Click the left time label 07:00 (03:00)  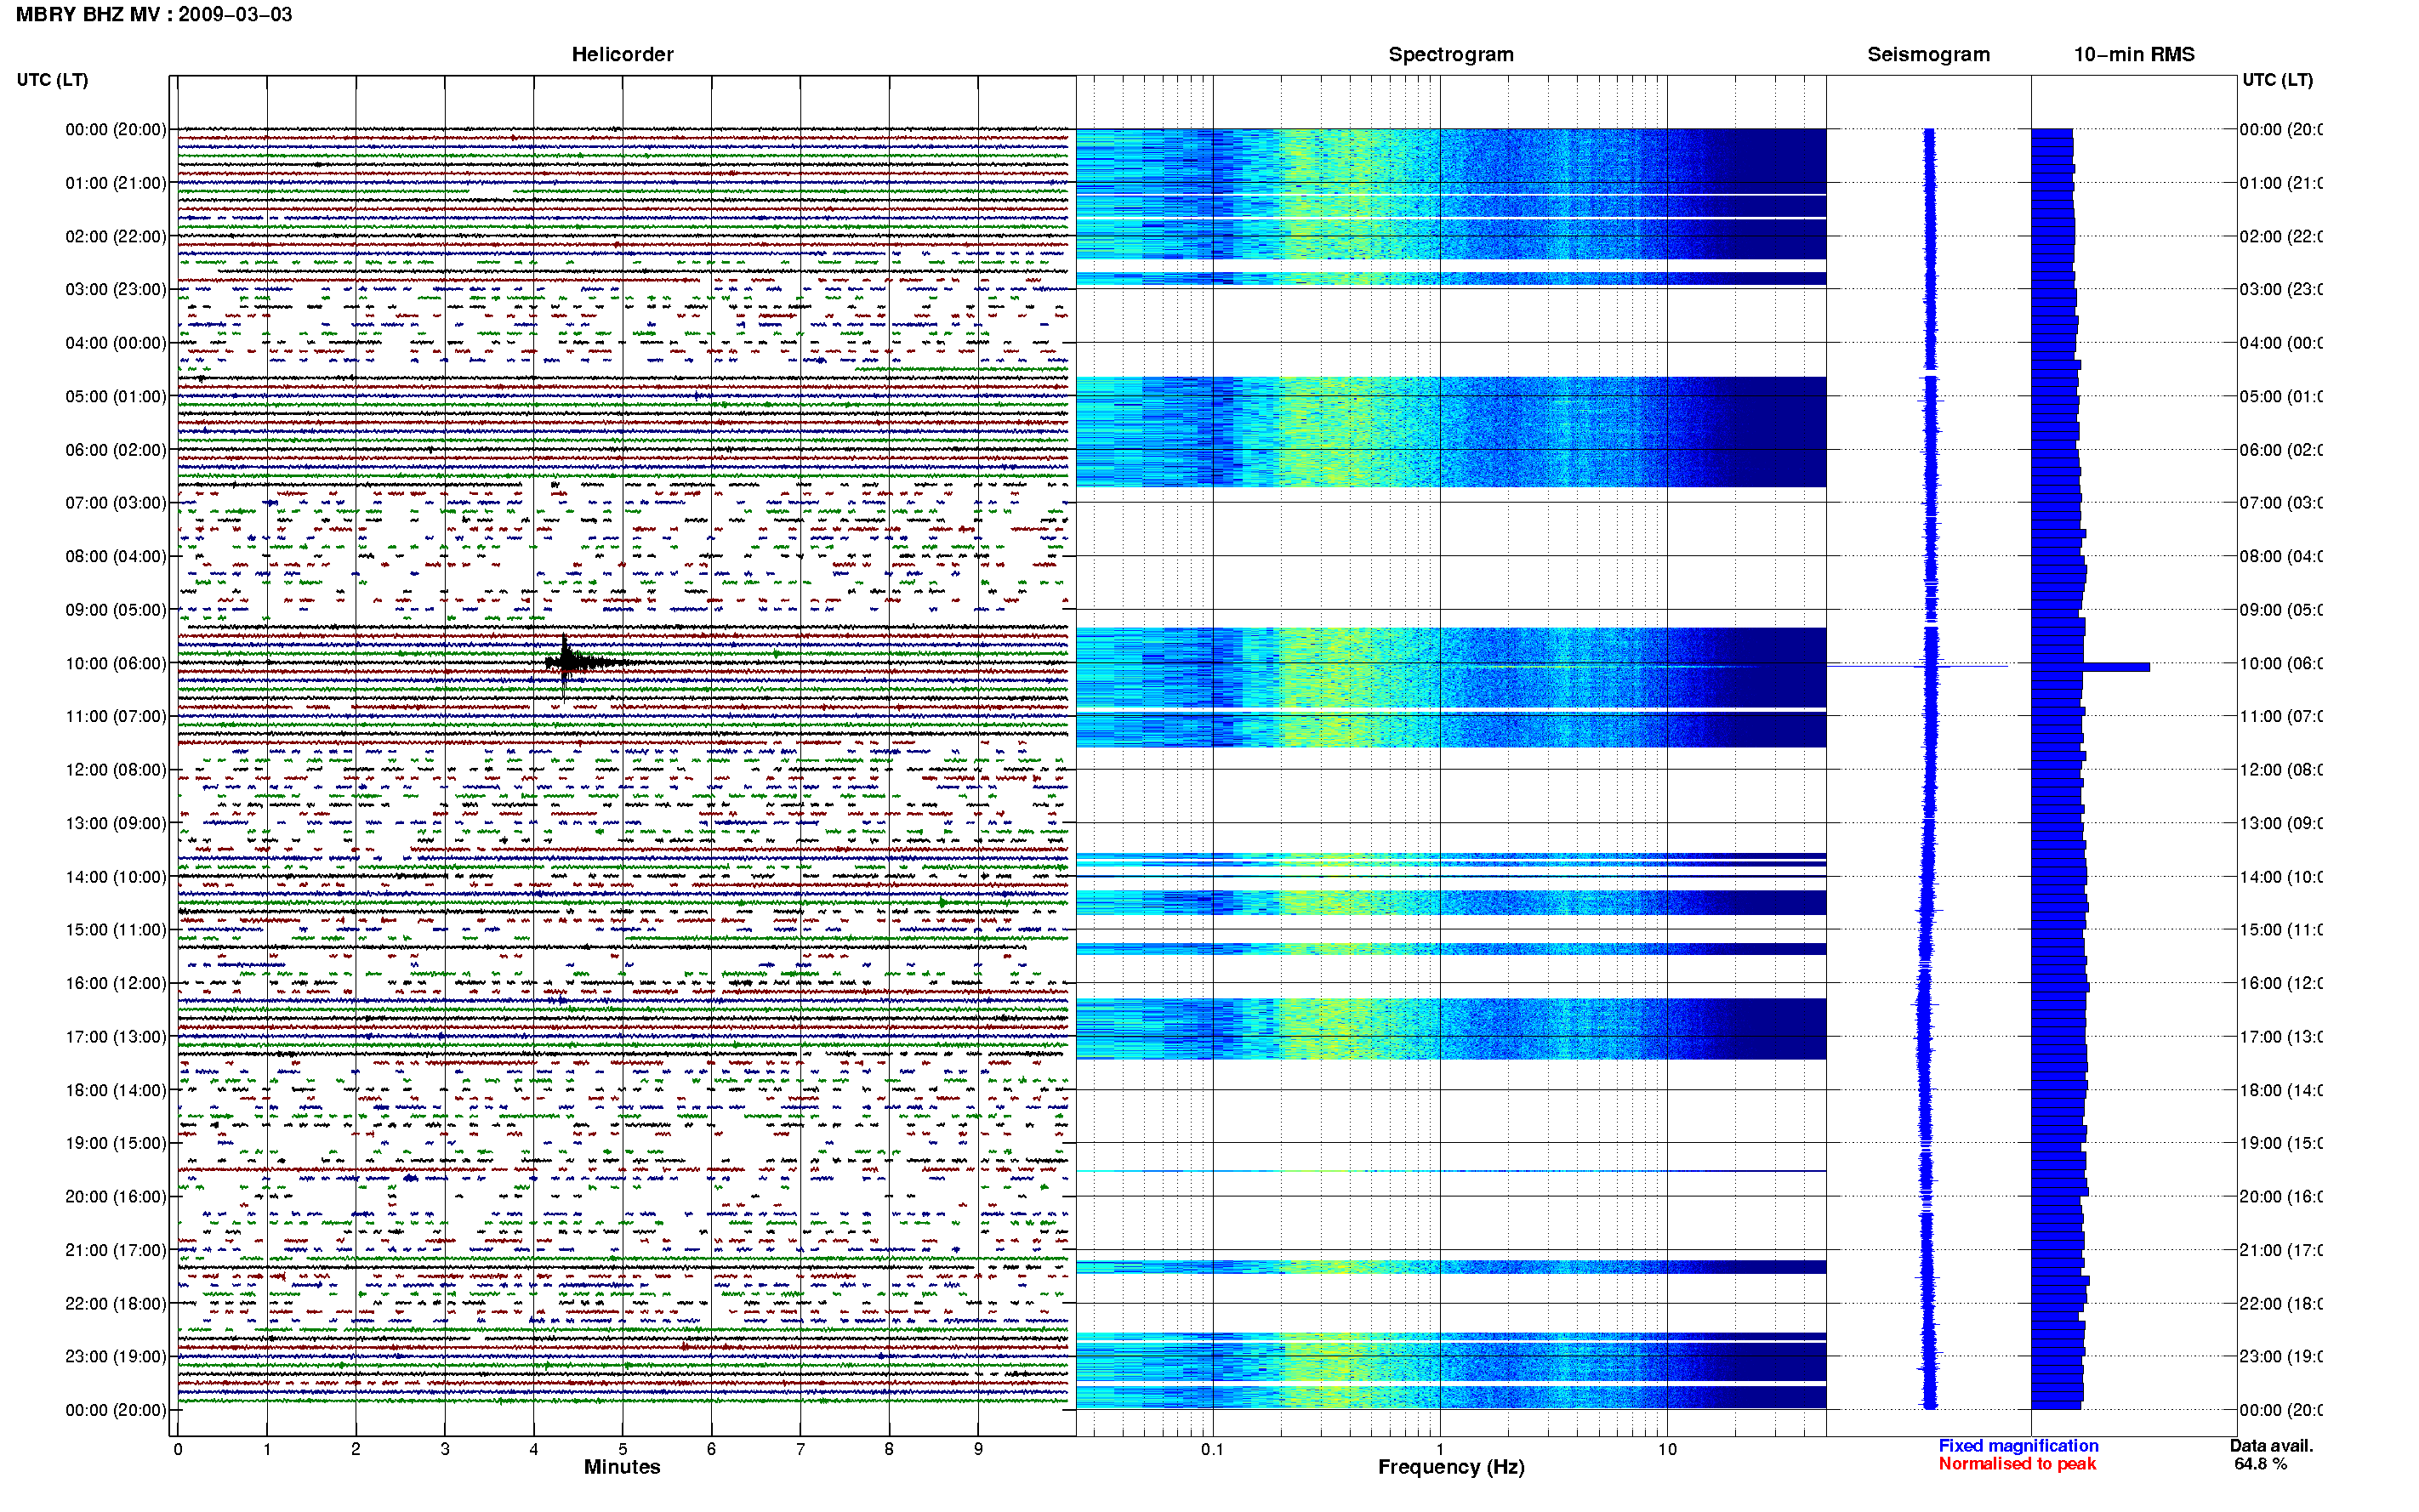point(116,503)
